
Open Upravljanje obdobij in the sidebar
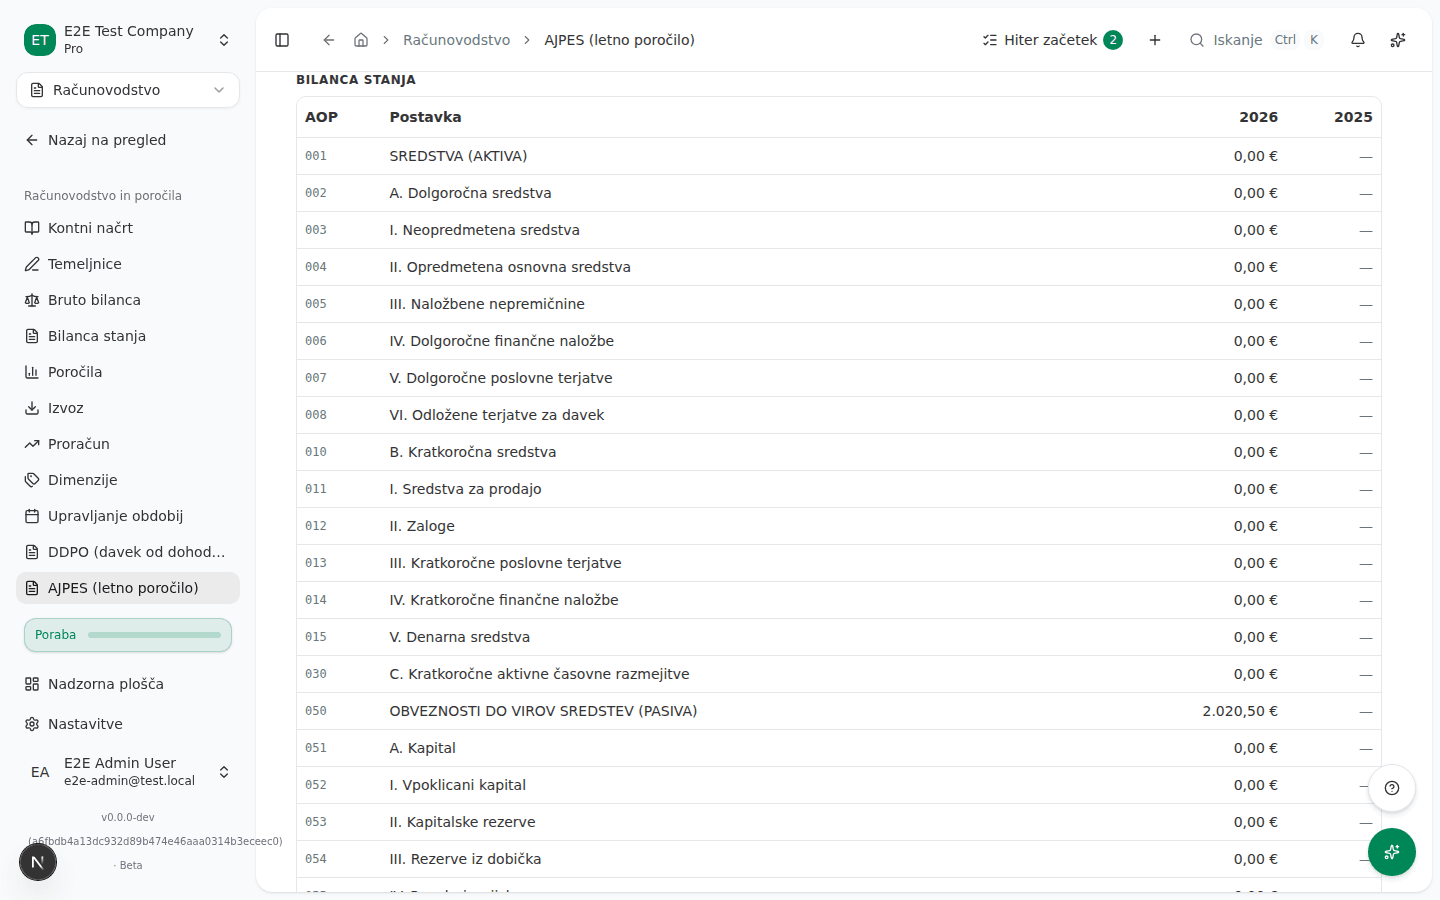coord(128,516)
